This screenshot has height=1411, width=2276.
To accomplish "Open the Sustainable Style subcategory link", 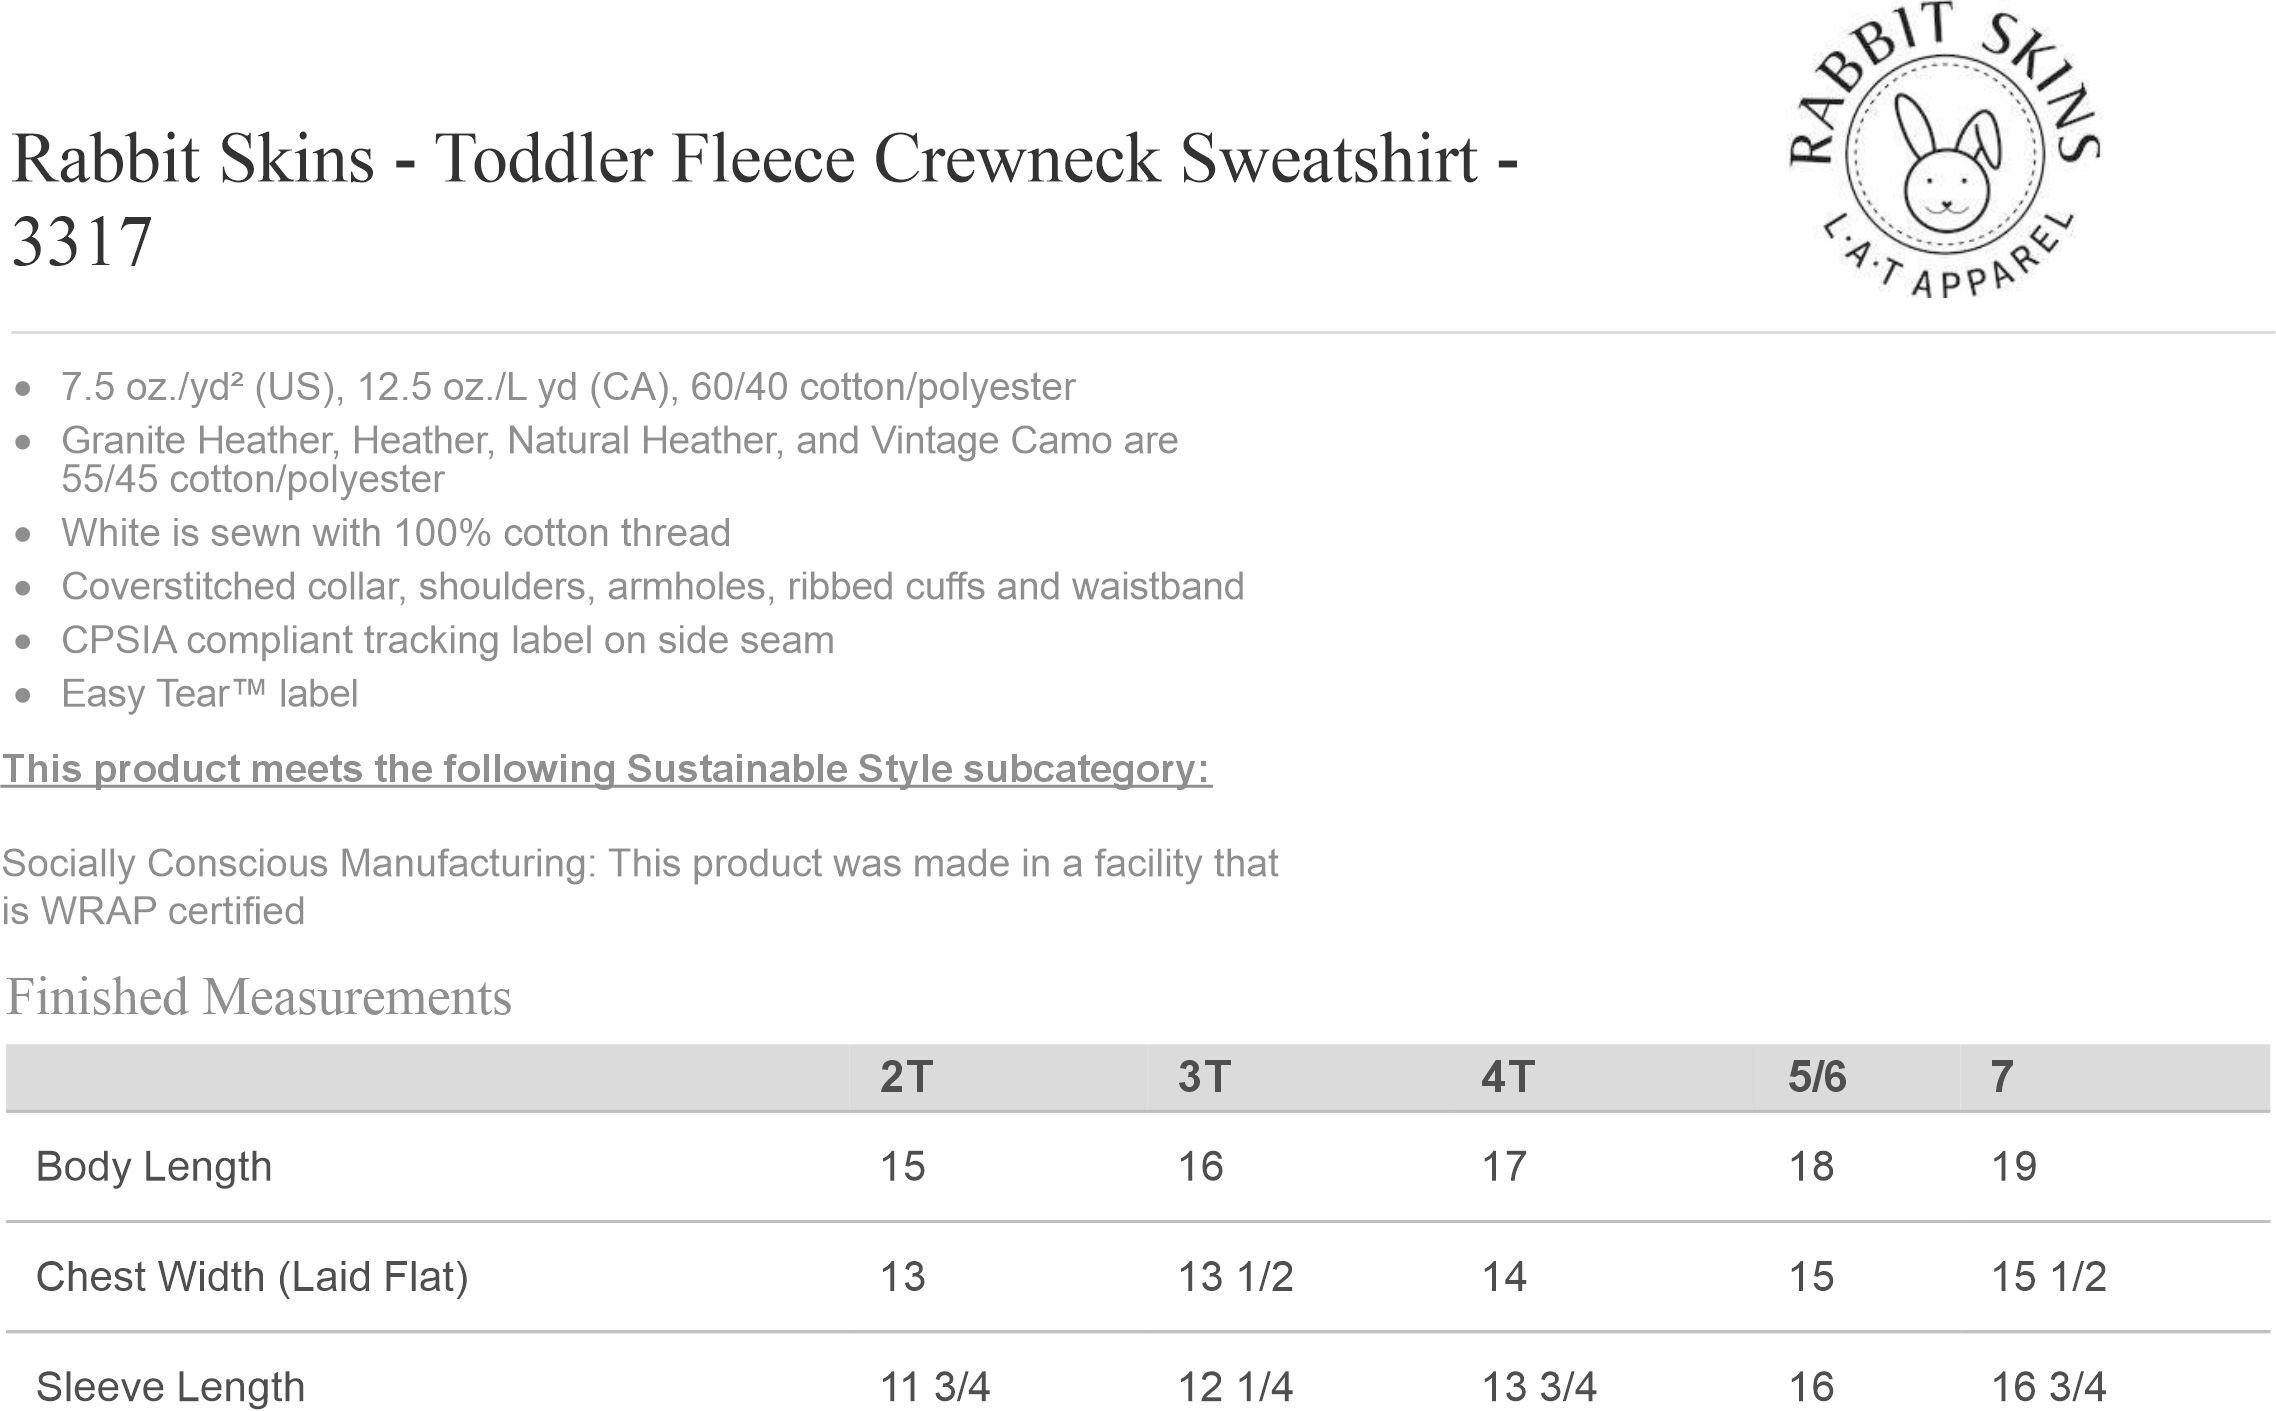I will pos(606,769).
